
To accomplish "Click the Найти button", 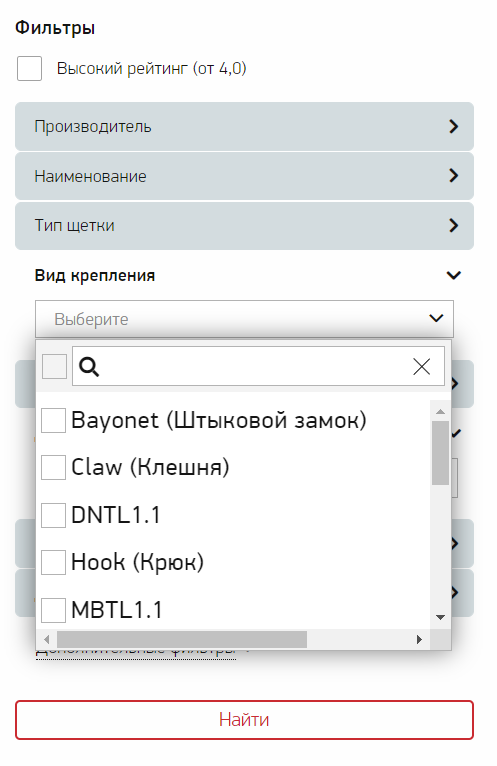I will click(x=244, y=720).
